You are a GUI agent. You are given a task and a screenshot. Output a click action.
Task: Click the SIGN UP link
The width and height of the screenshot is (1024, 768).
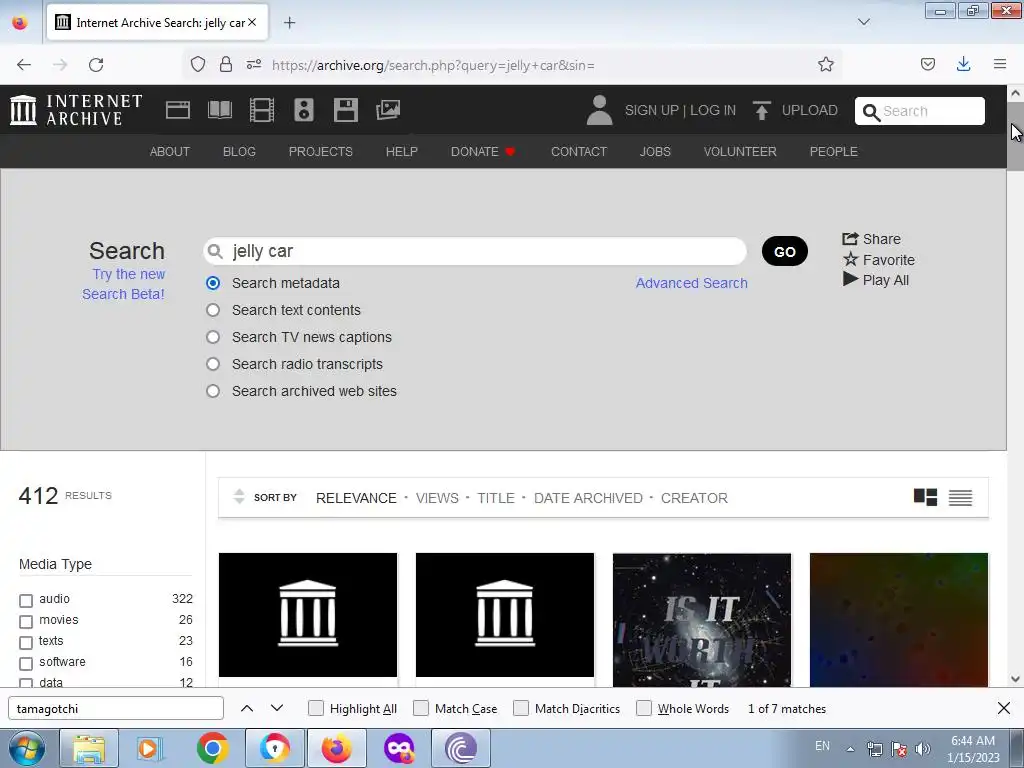pos(652,110)
